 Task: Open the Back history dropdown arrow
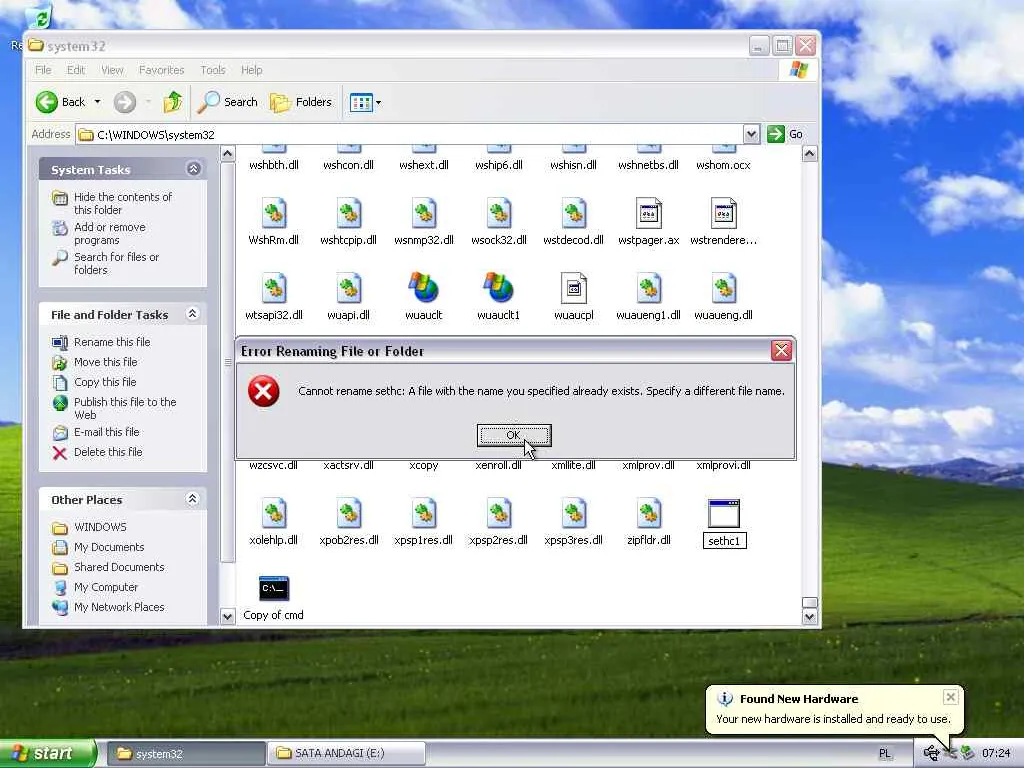coord(97,102)
